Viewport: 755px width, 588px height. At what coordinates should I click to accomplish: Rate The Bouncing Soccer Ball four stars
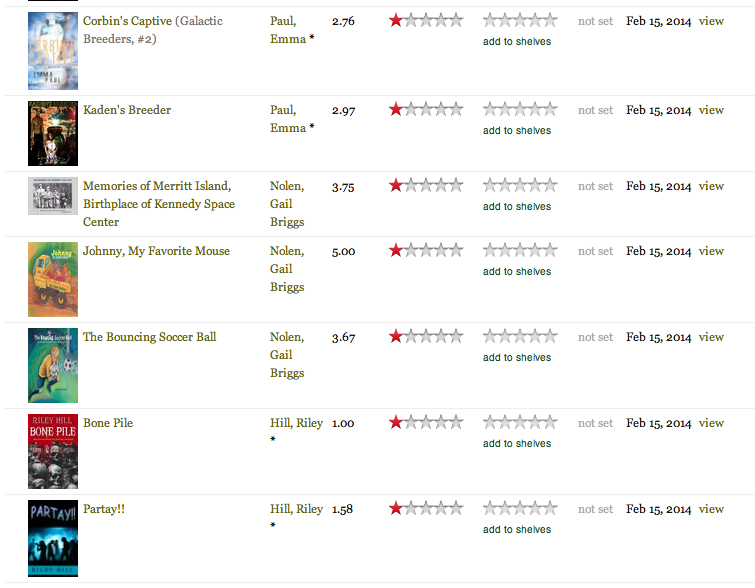coord(535,336)
